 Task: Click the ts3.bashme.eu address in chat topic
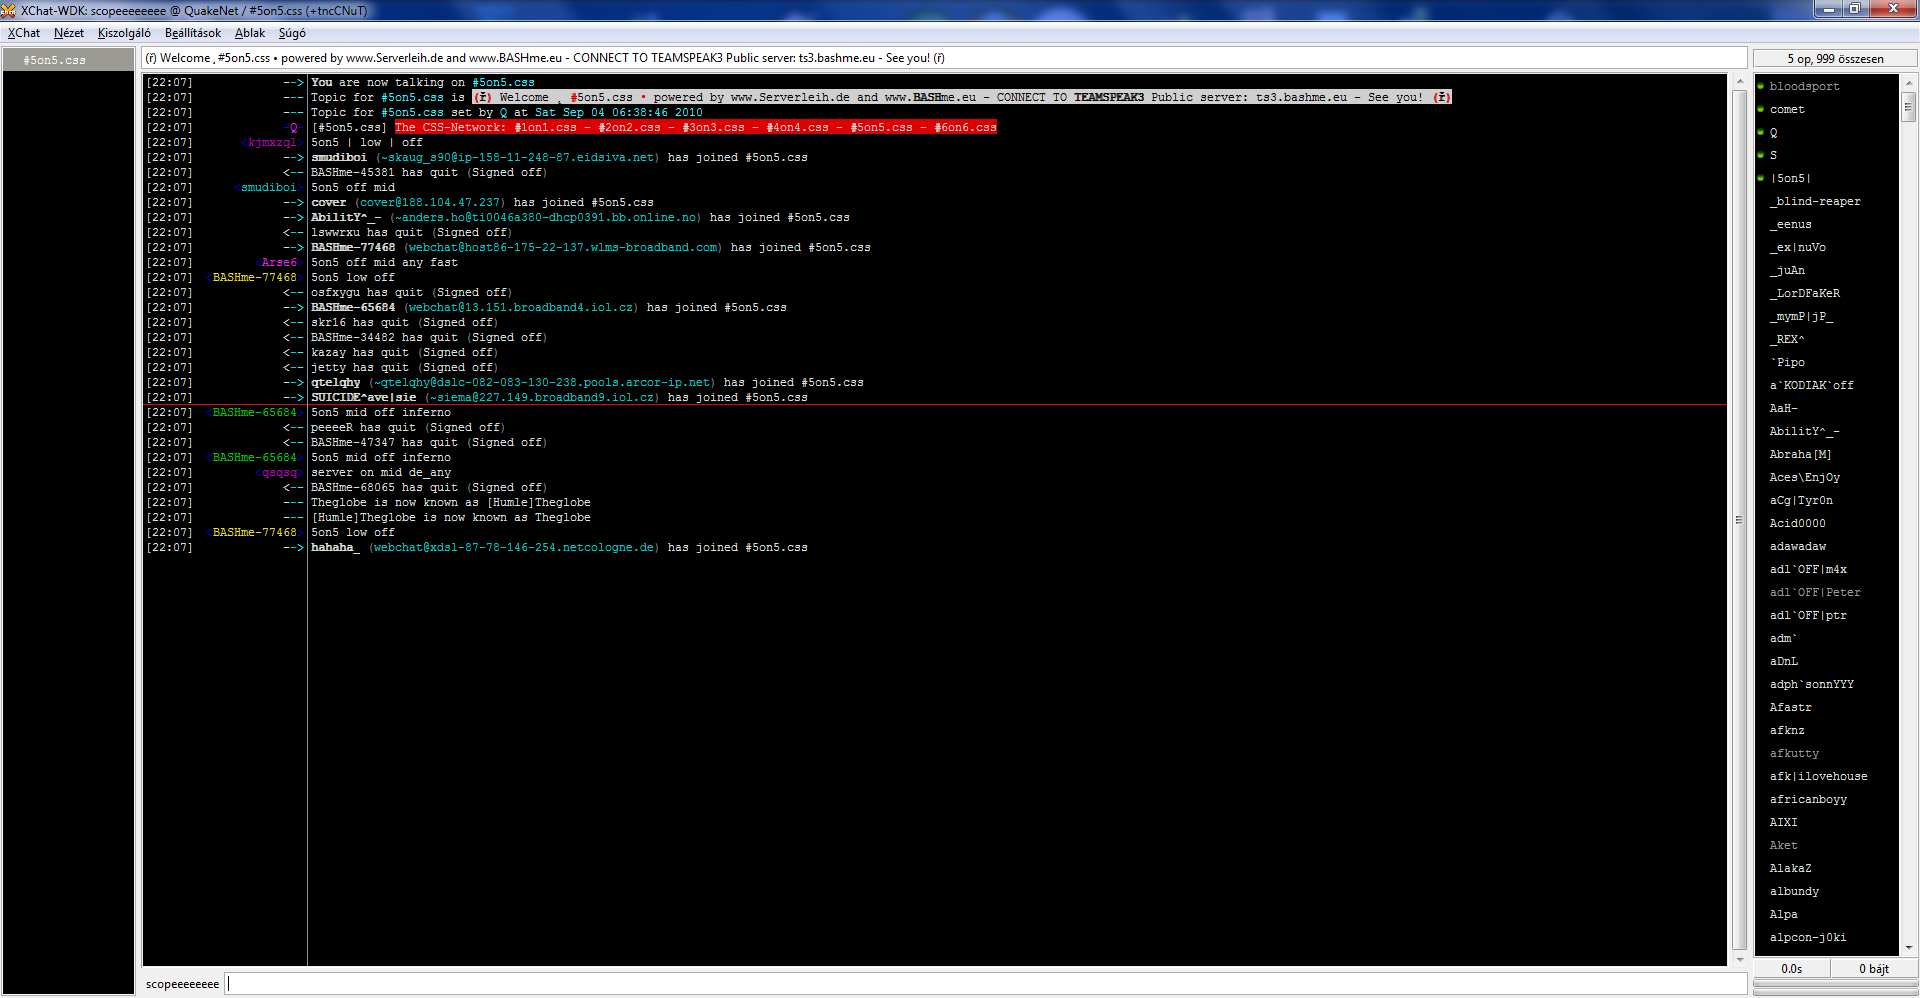tap(1301, 97)
